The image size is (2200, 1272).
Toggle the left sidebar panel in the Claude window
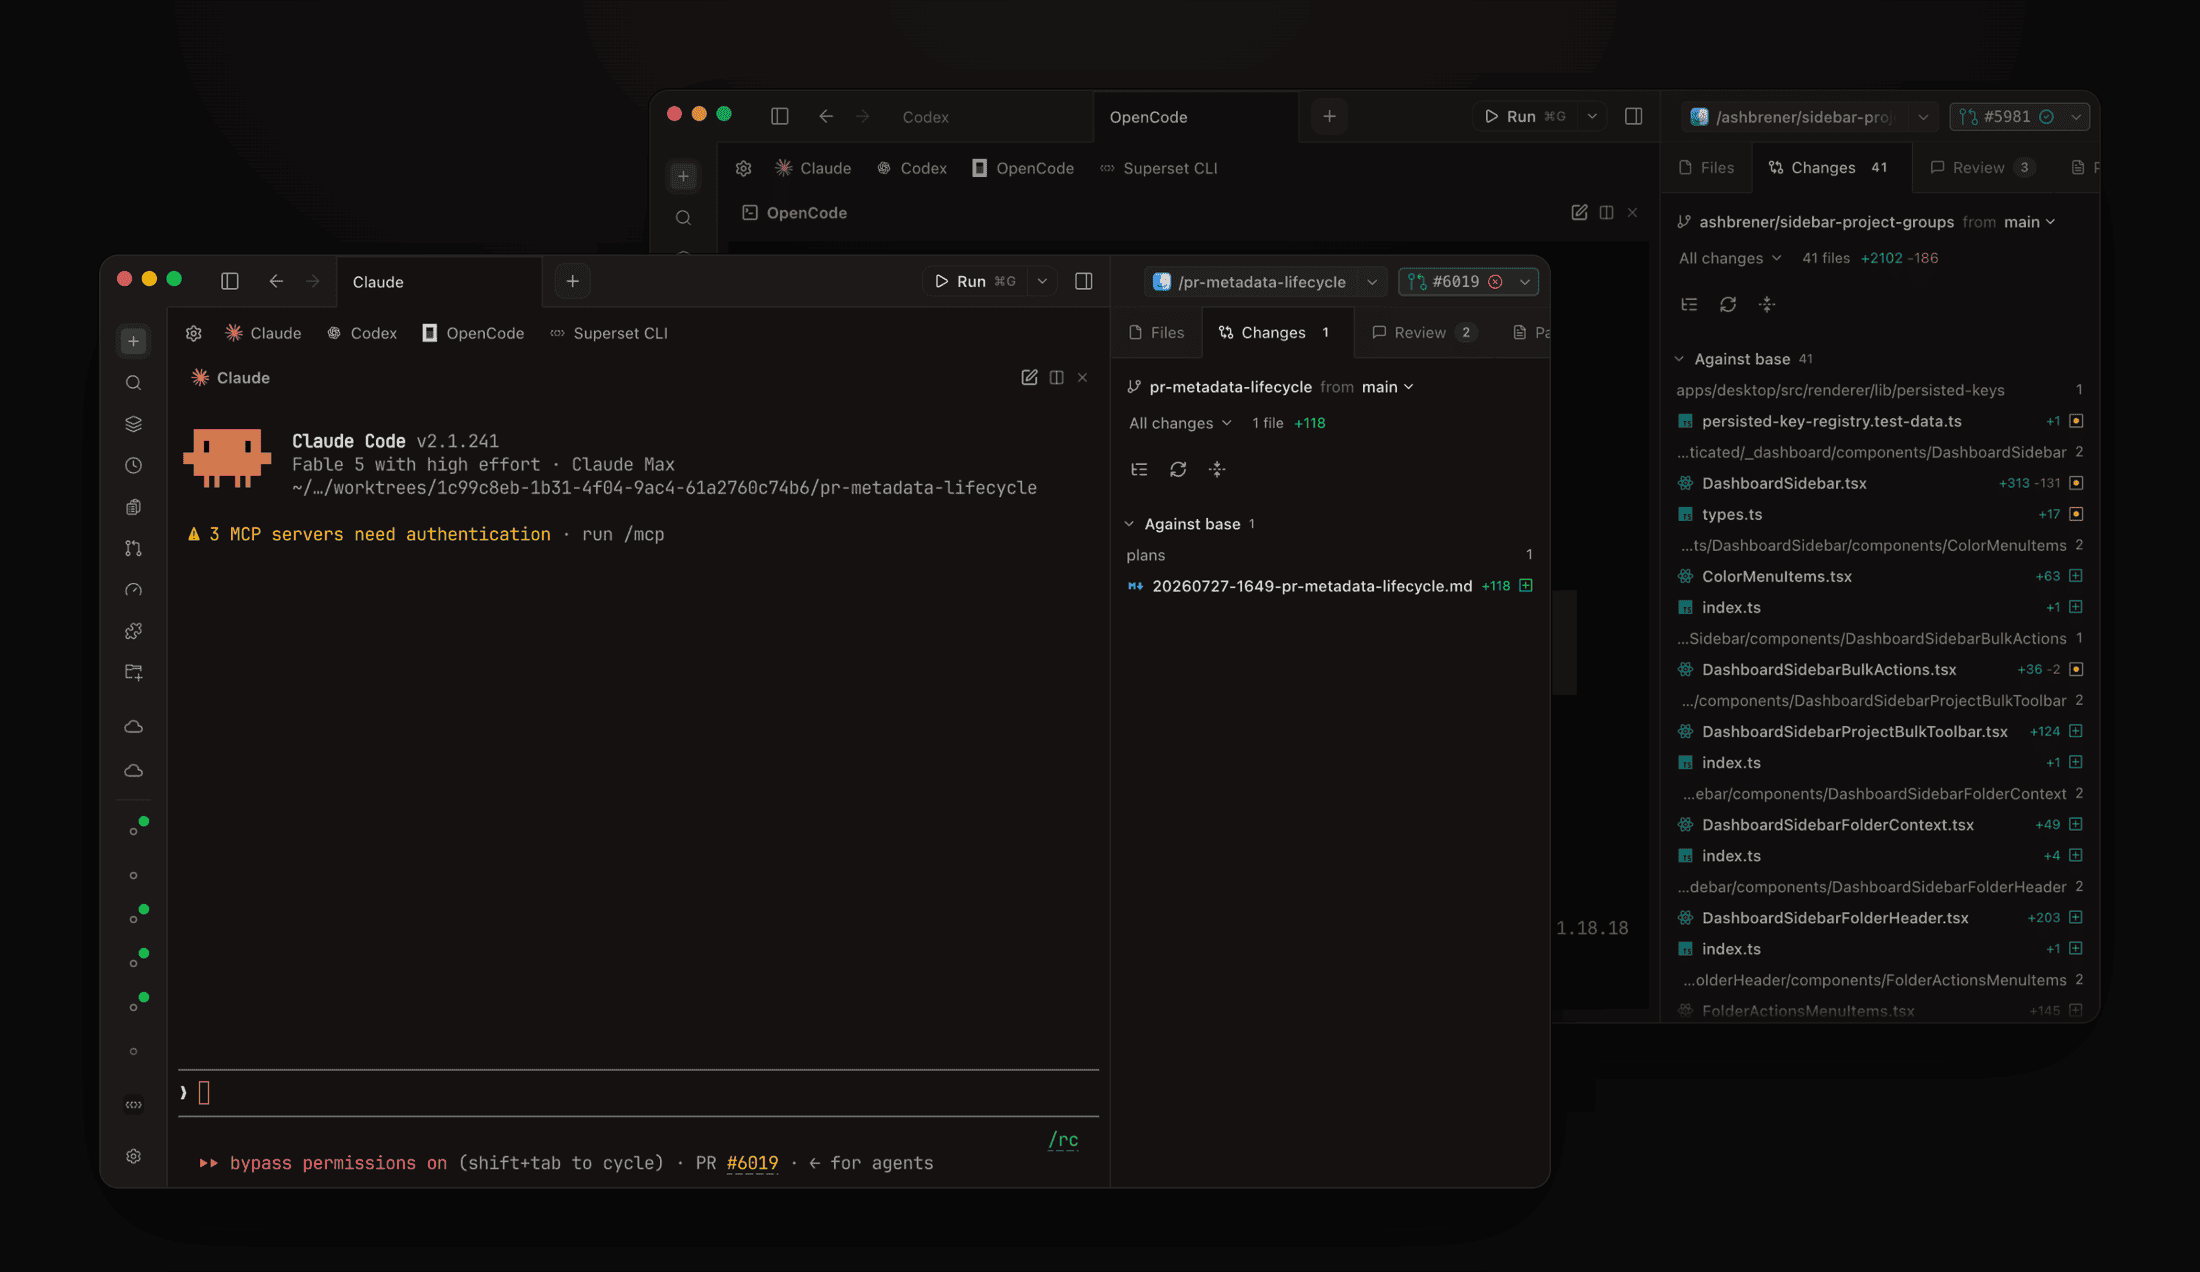point(230,281)
